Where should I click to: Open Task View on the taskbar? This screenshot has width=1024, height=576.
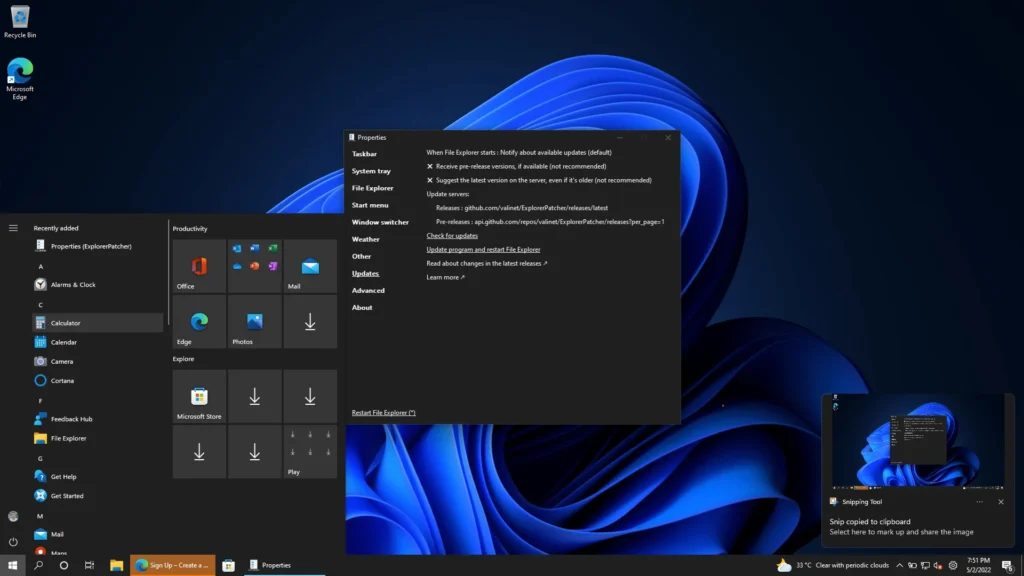click(x=89, y=566)
